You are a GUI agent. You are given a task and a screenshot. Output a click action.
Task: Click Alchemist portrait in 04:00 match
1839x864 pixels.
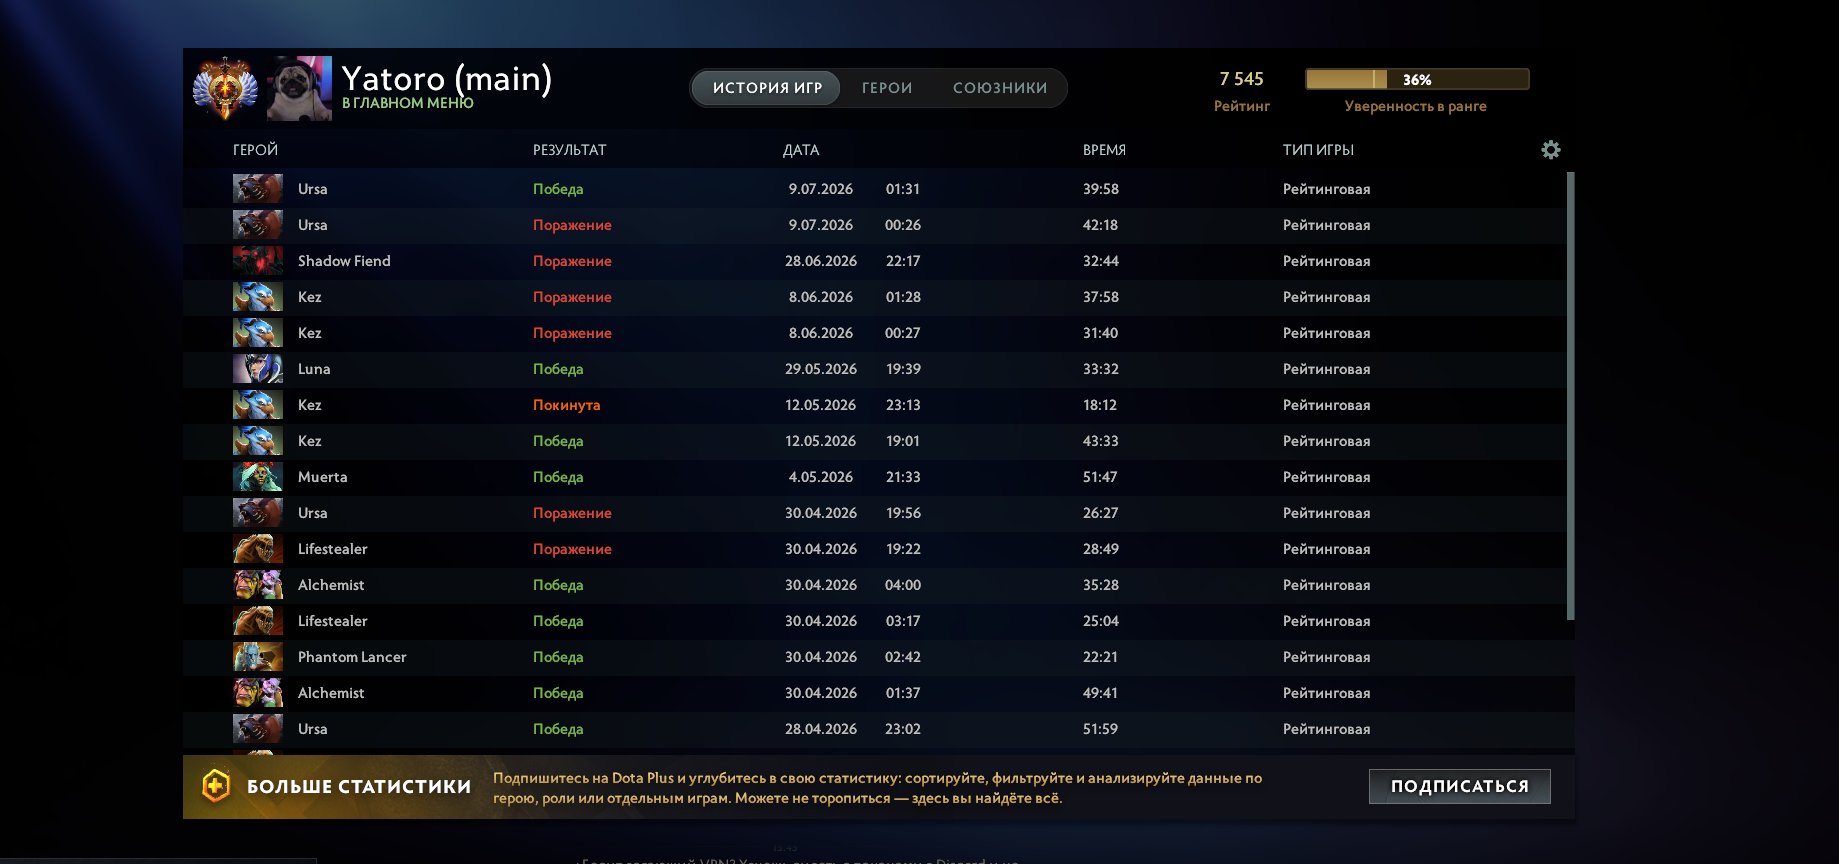[258, 585]
